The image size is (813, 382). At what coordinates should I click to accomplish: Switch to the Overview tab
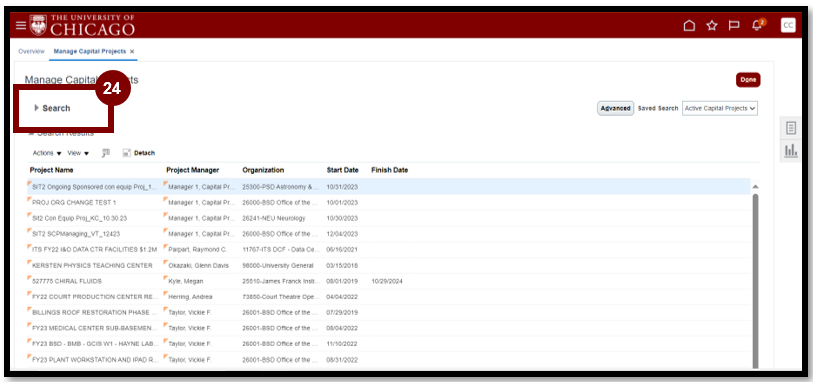(x=31, y=52)
